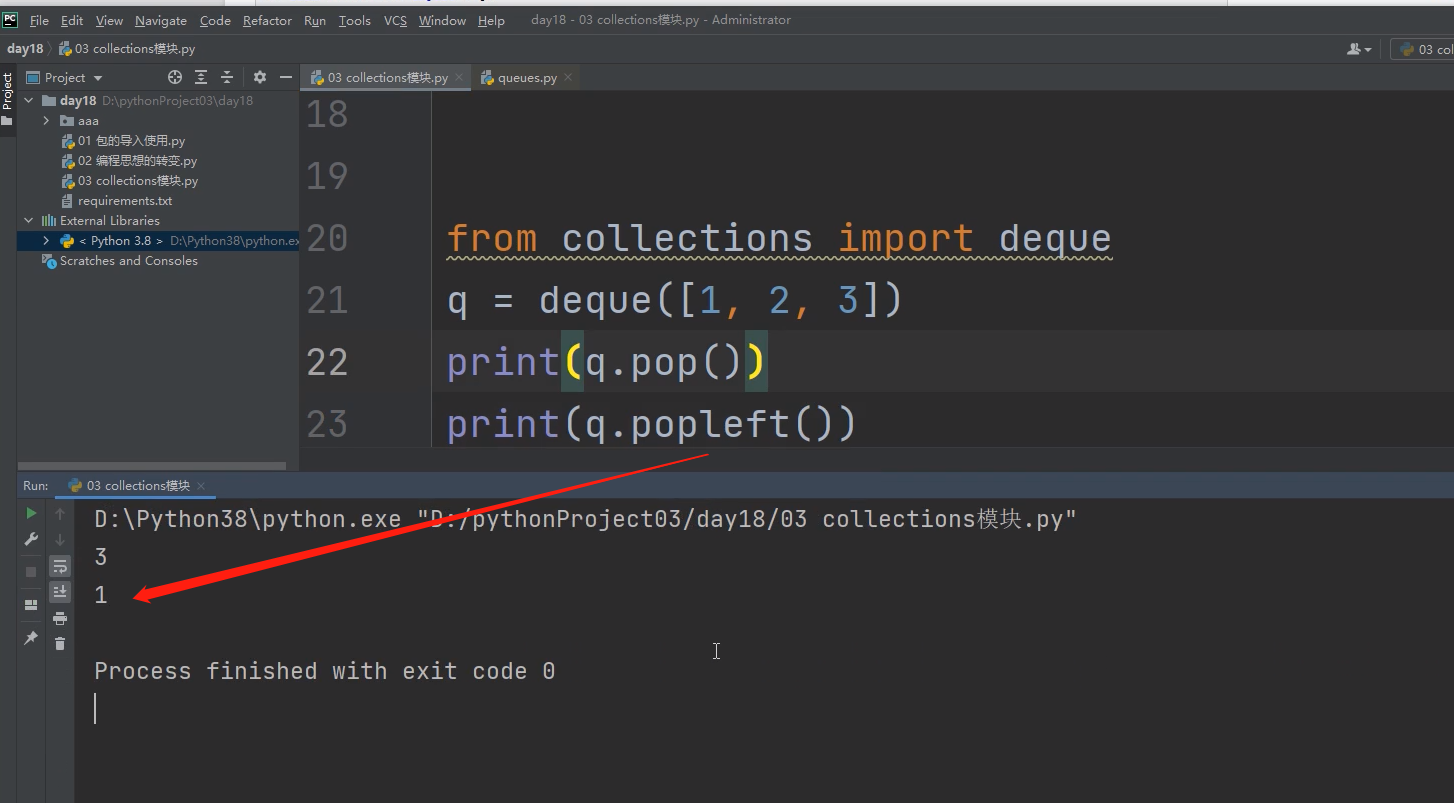Click the grey stop square in the Run panel
This screenshot has height=803, width=1454.
tap(31, 571)
